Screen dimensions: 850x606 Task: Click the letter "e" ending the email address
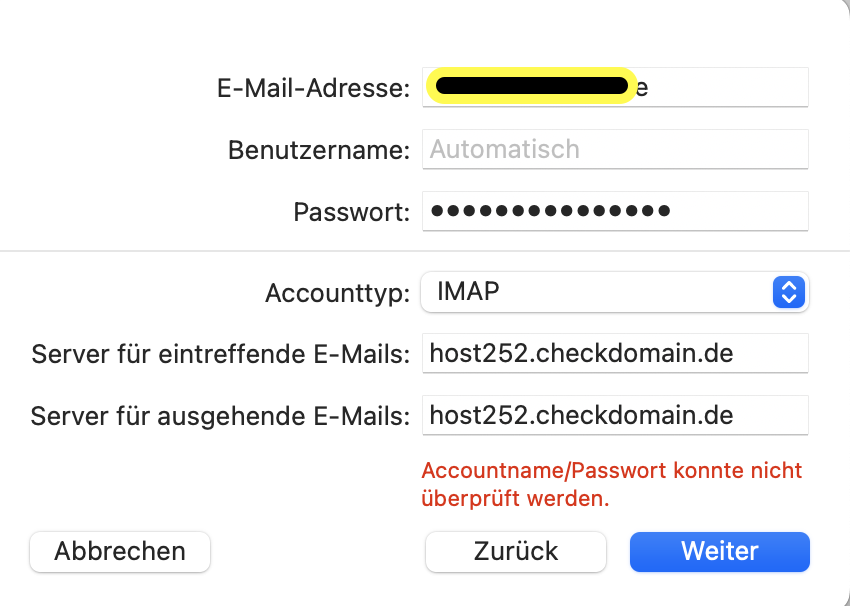coord(643,88)
